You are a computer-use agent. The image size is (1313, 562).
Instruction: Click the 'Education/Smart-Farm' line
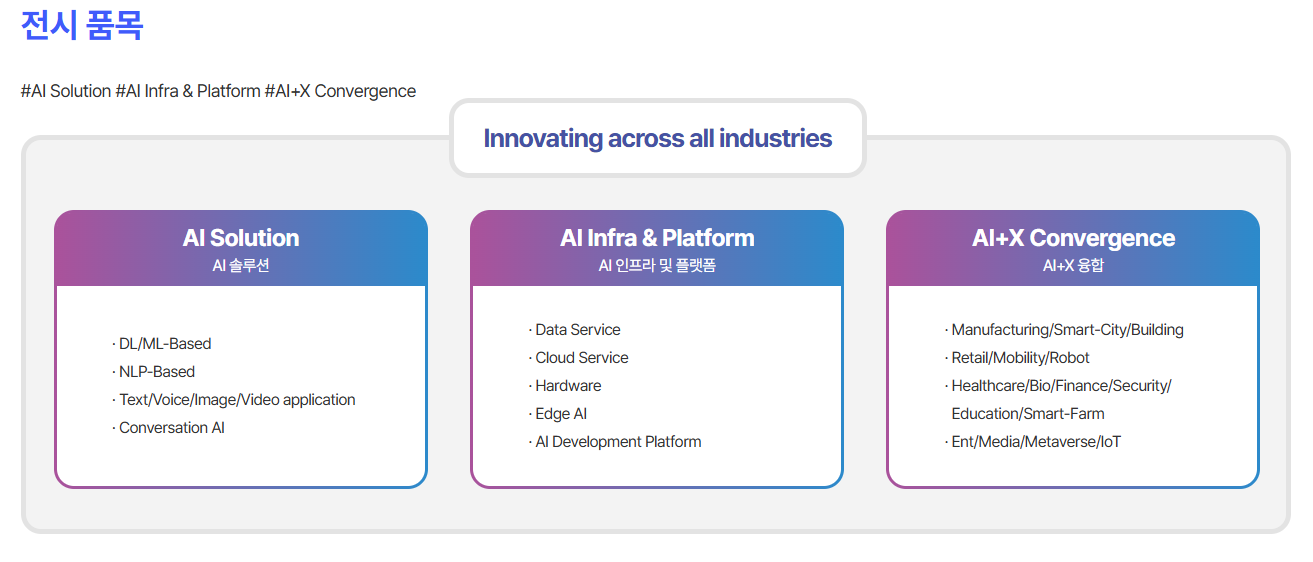click(1028, 414)
